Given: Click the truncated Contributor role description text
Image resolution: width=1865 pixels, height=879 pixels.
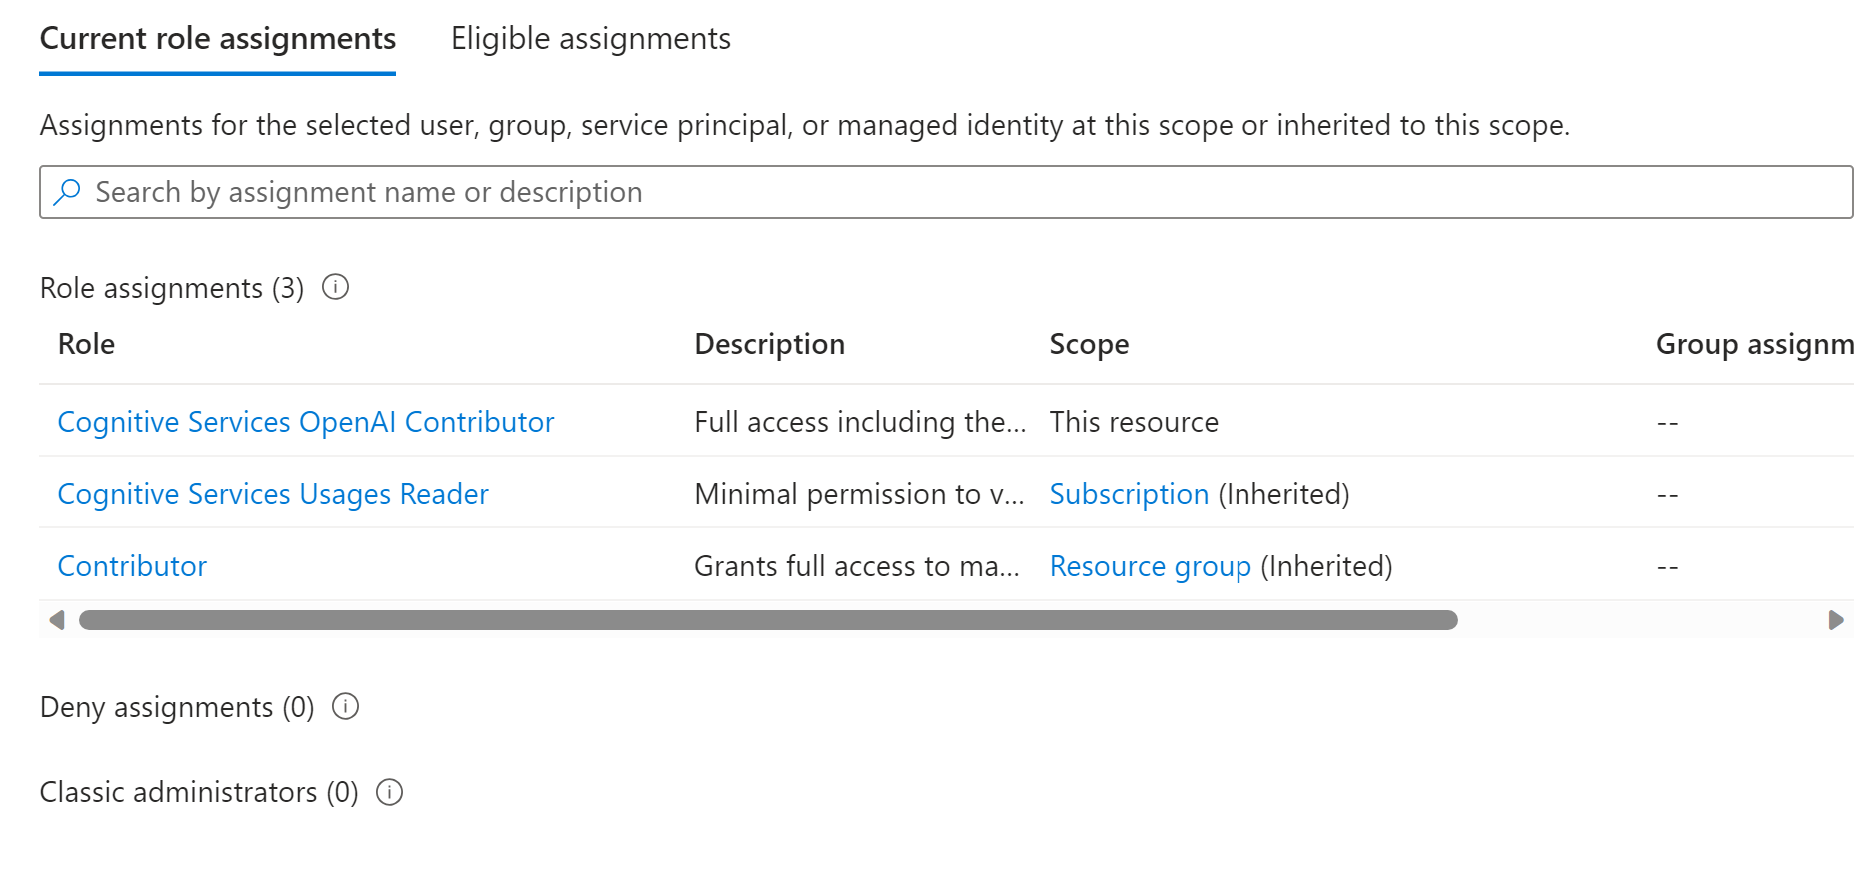Looking at the screenshot, I should coord(858,565).
